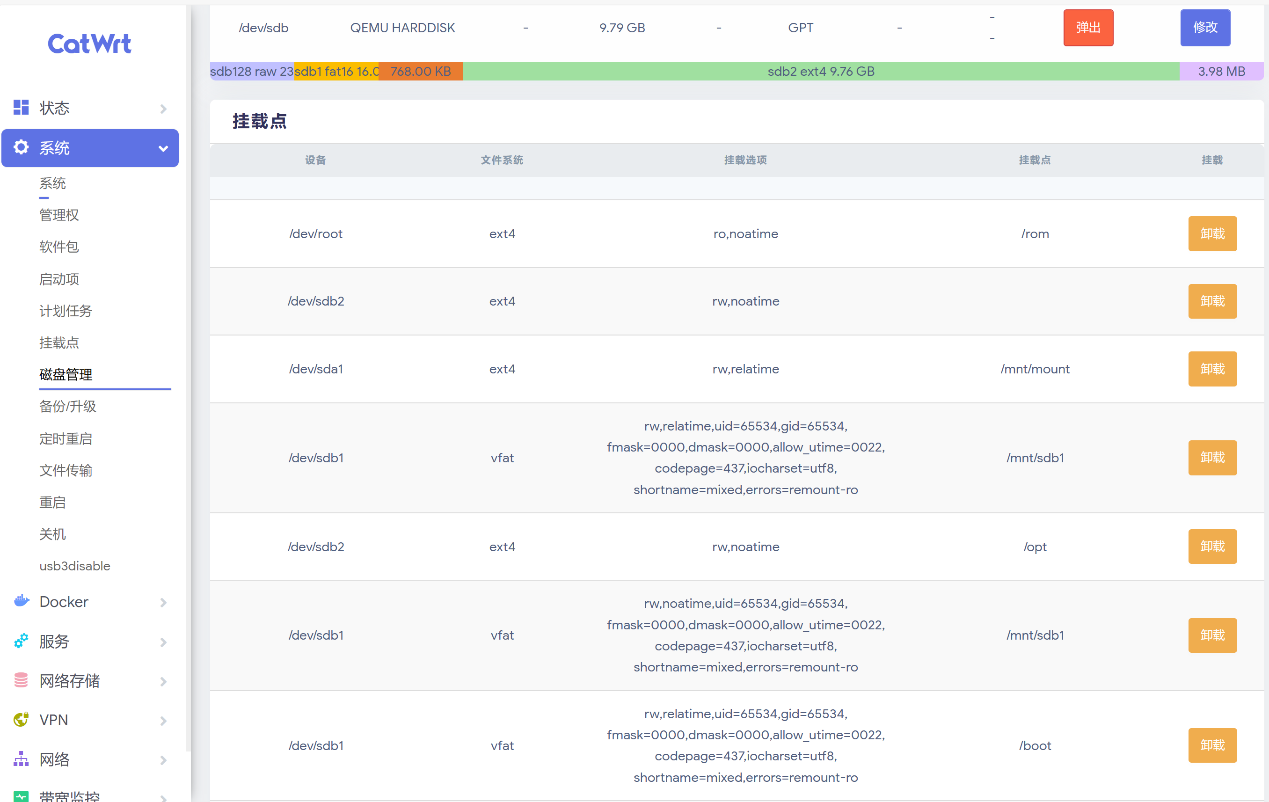Click the Docker whale icon
The width and height of the screenshot is (1269, 802).
(21, 601)
